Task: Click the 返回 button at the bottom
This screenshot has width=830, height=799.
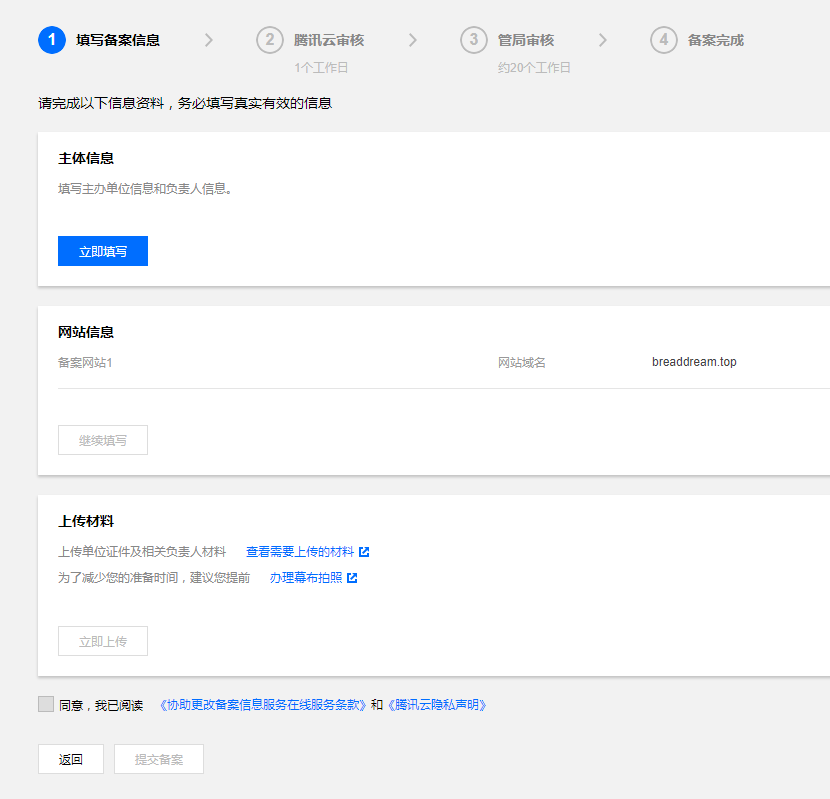Action: pos(70,759)
